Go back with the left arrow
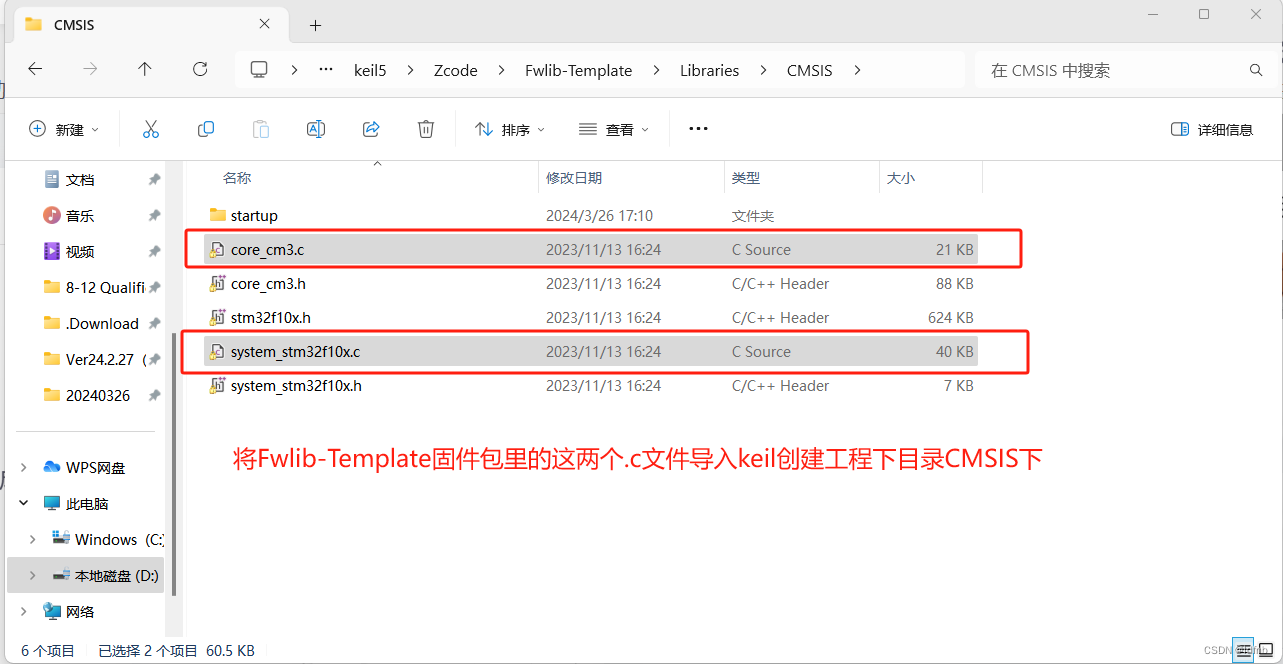 tap(35, 69)
